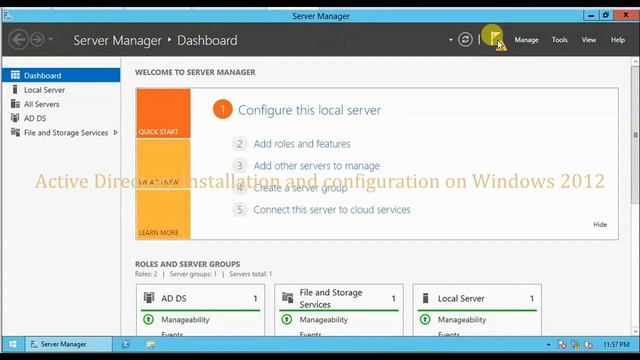640x360 pixels.
Task: Open Manageability in the Local Server tile
Action: pos(462,320)
